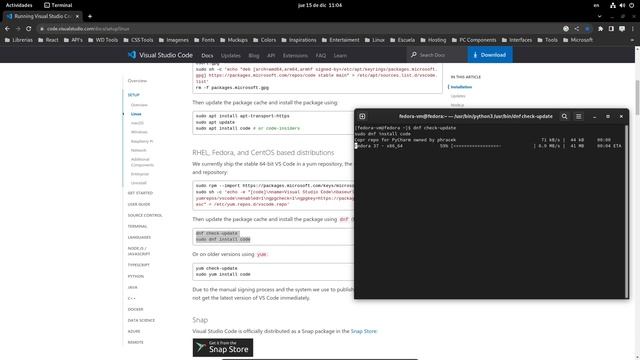Open the Terminal app menu in top bar
The image size is (640, 360).
[58, 5]
